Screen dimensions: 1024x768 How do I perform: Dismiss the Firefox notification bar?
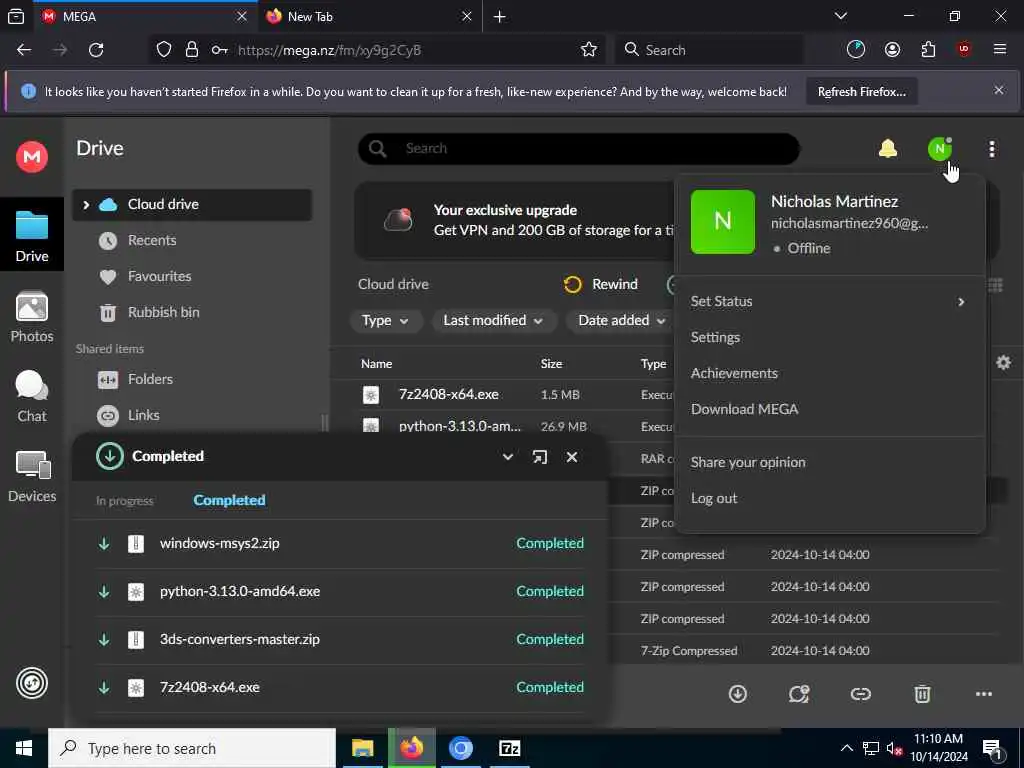click(x=999, y=90)
